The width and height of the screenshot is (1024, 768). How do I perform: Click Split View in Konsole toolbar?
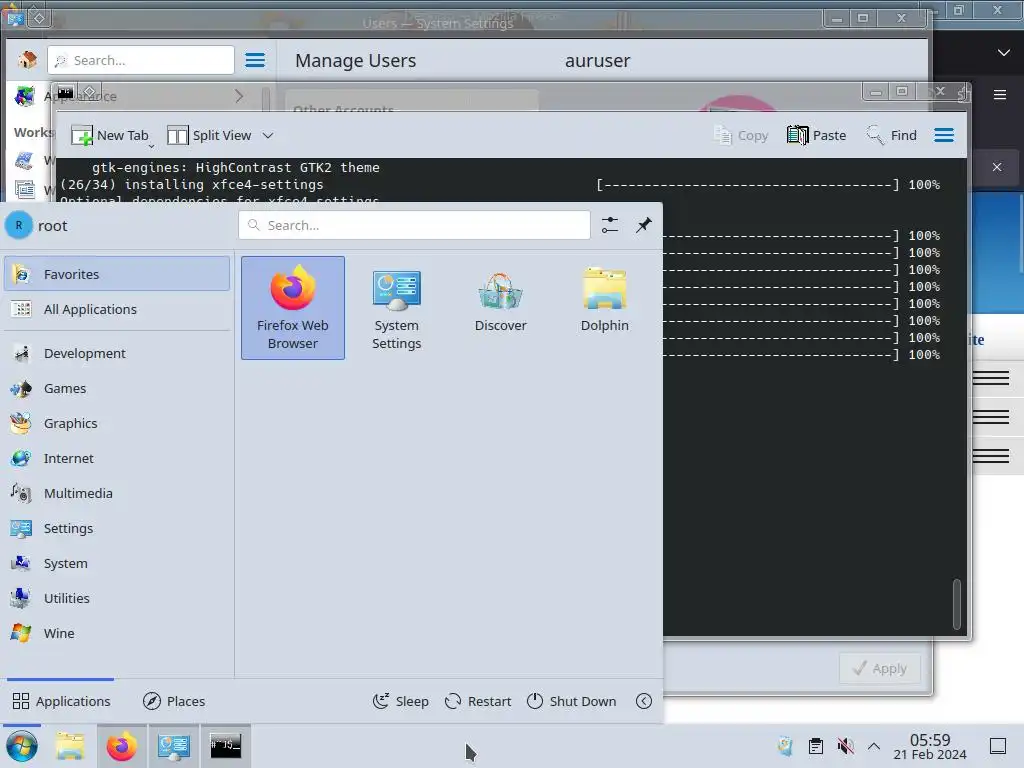click(x=210, y=135)
